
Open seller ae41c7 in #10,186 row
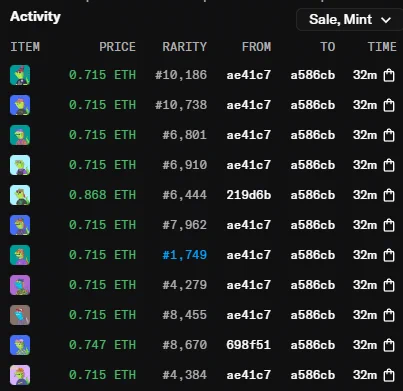point(249,75)
